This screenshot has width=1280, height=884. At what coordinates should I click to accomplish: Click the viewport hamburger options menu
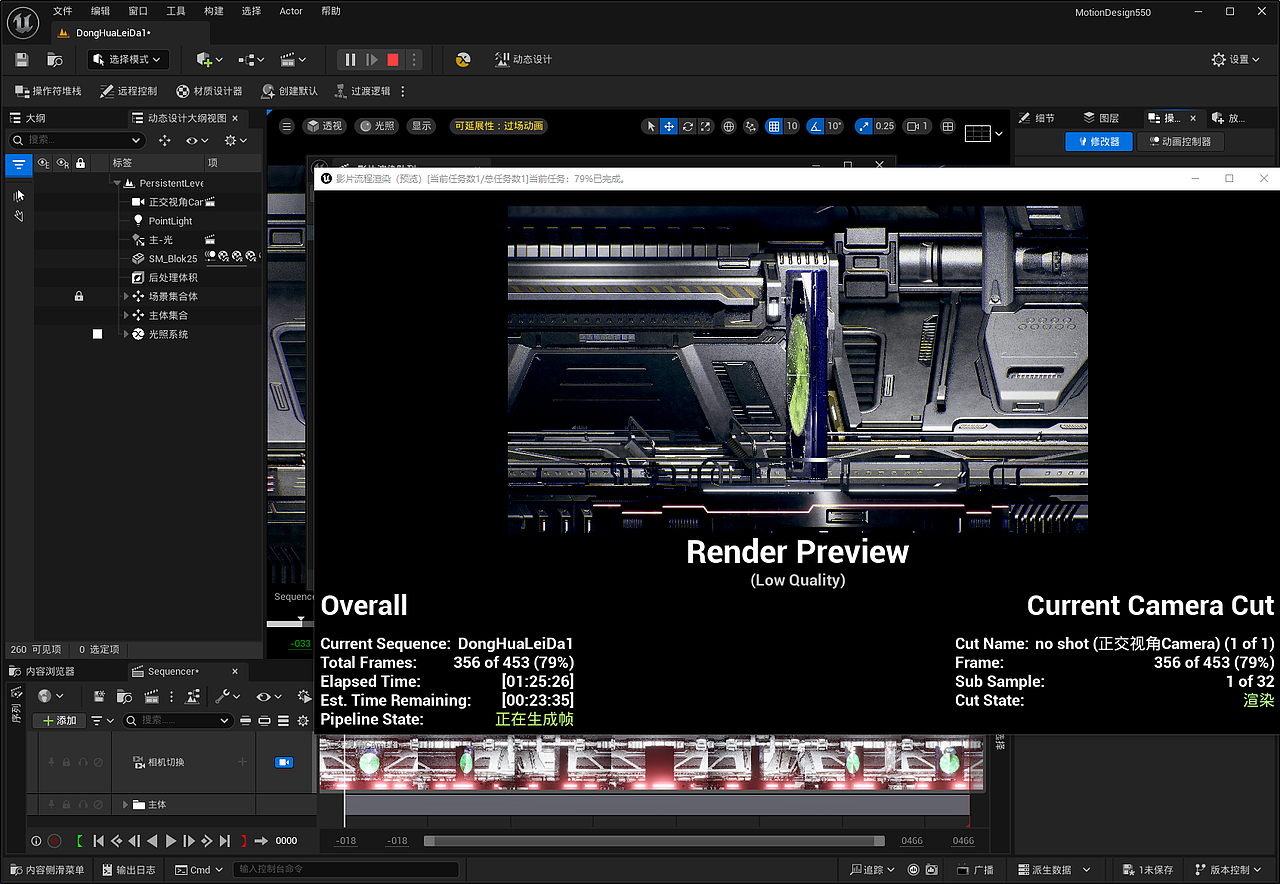287,126
